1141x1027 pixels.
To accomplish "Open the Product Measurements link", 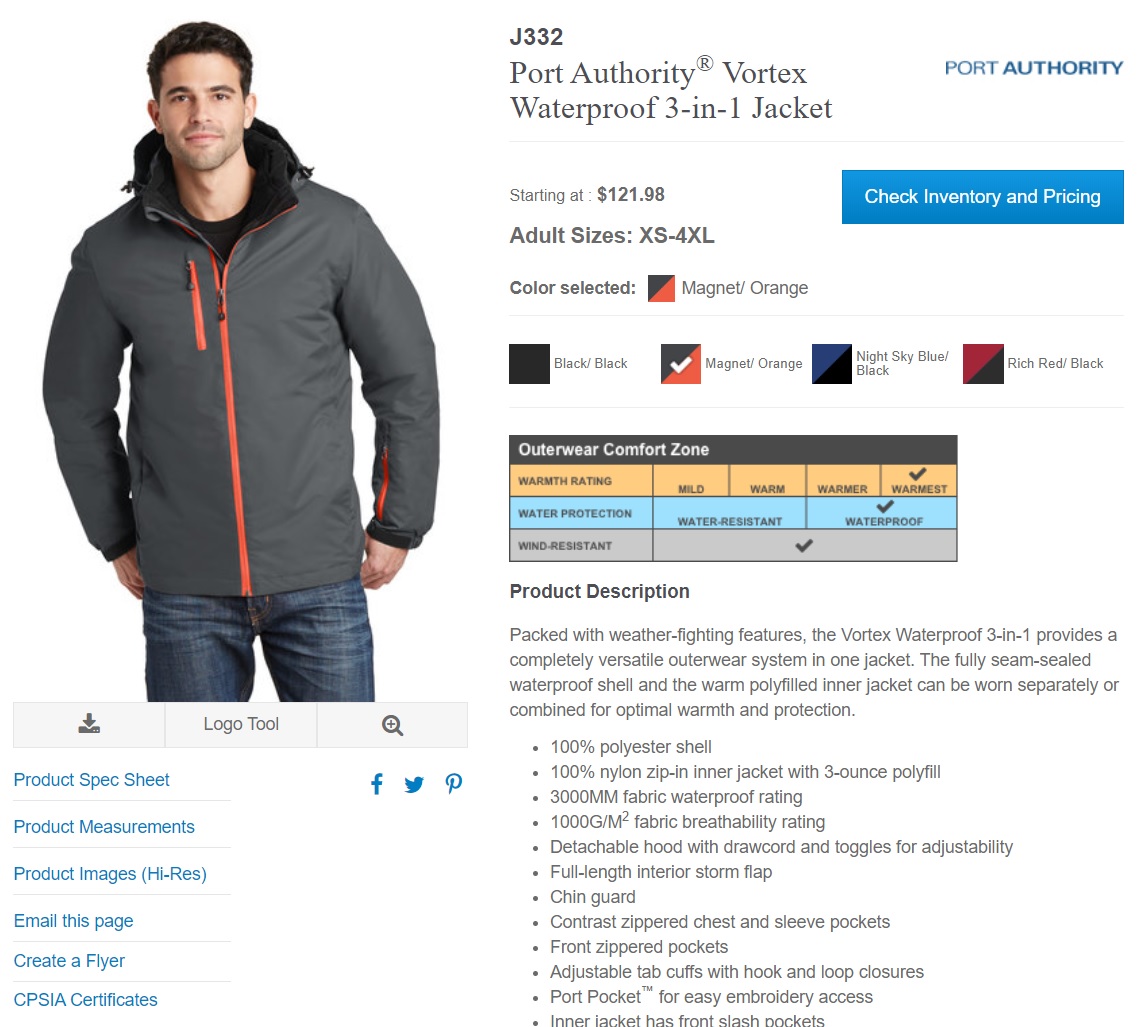I will [x=104, y=827].
